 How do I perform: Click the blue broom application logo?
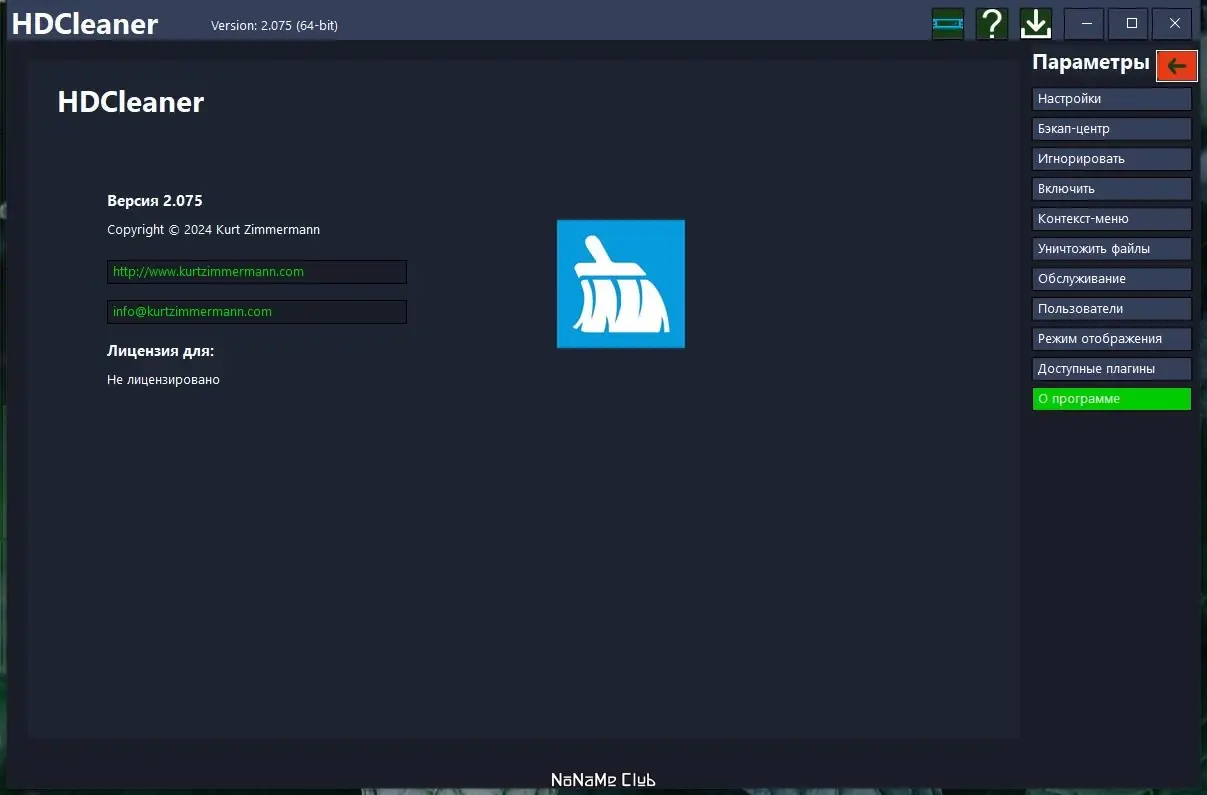click(x=621, y=284)
